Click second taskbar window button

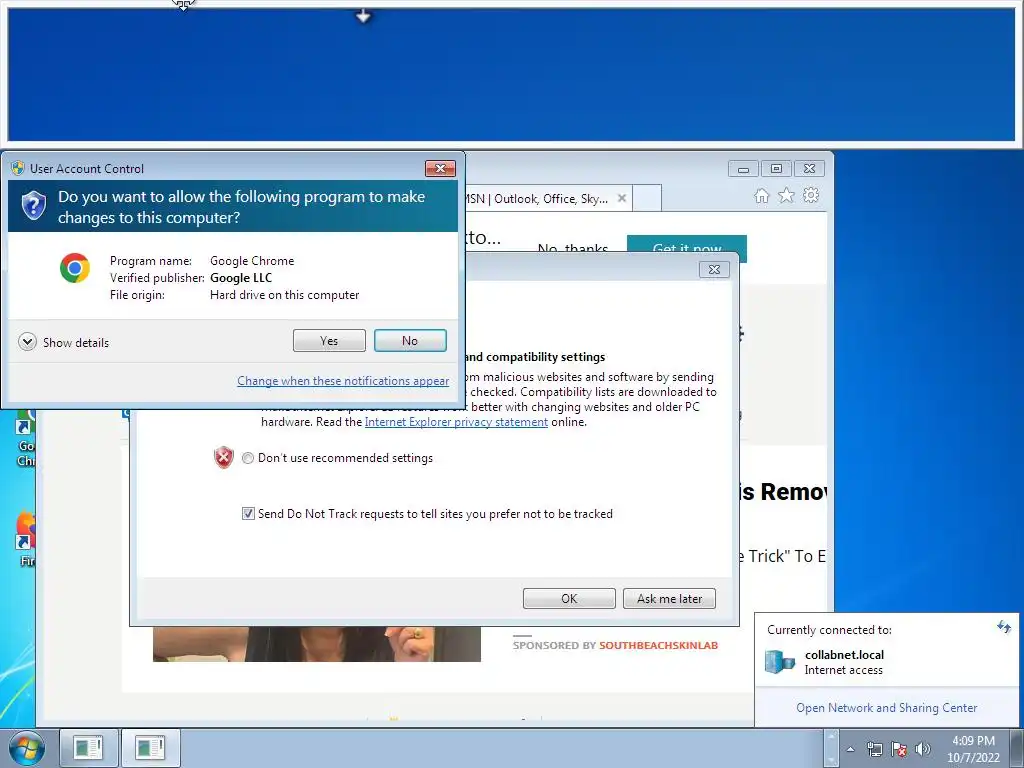(x=150, y=748)
